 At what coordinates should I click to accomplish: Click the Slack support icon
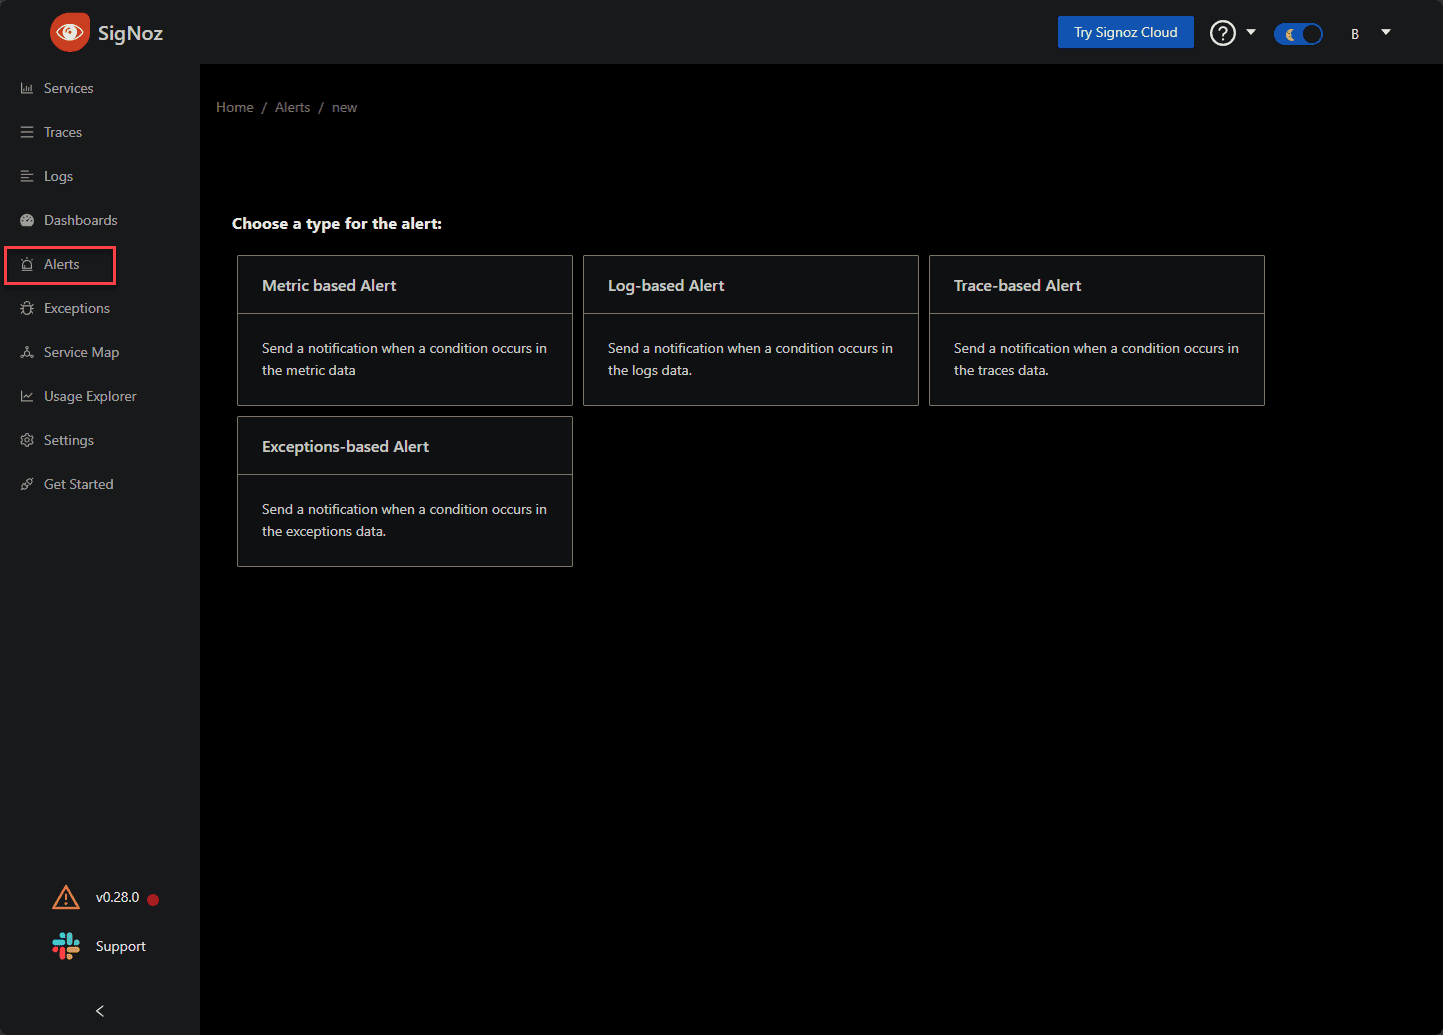[x=66, y=946]
